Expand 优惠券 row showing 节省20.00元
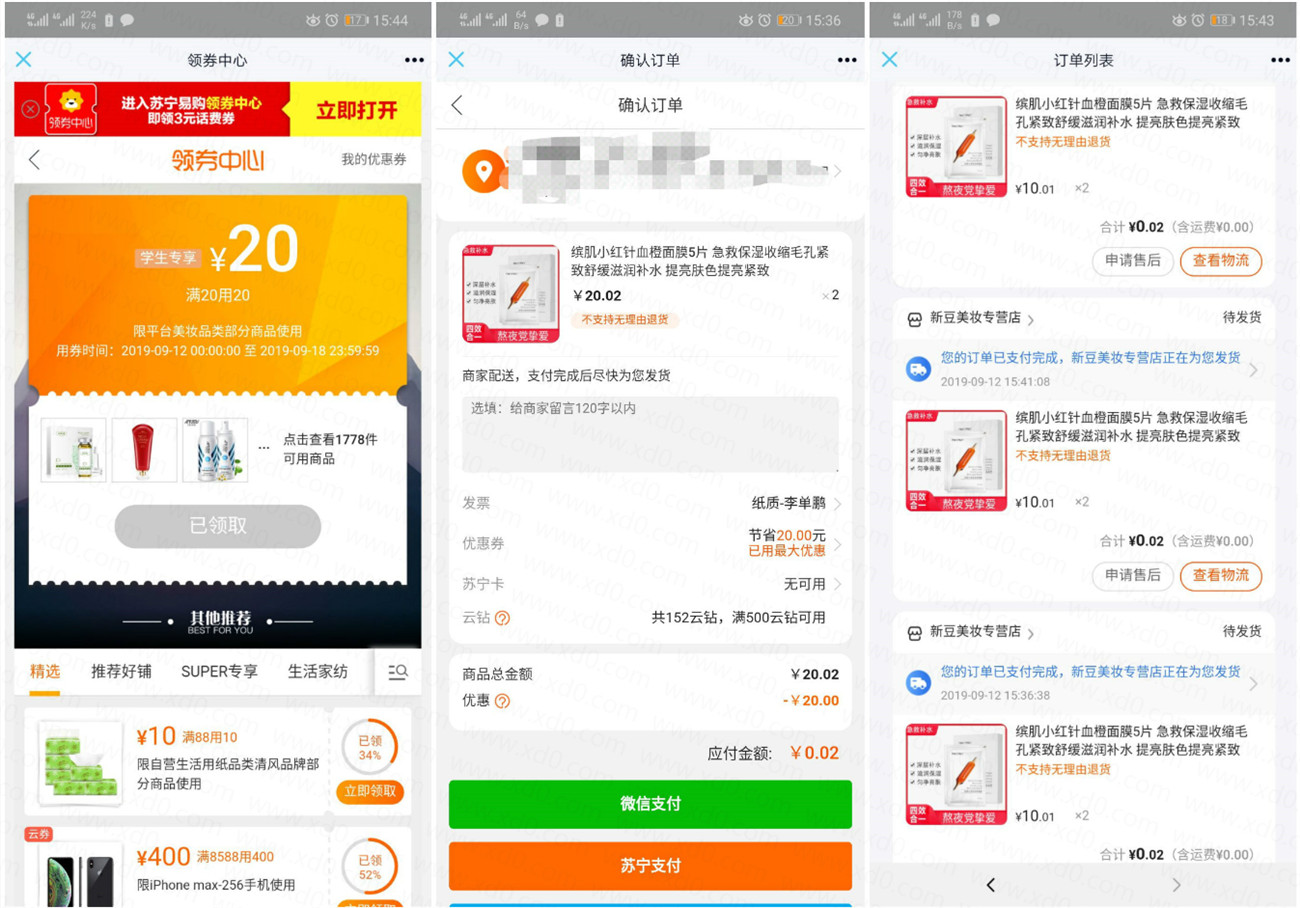Viewport: 1300px width, 908px height. click(x=650, y=543)
